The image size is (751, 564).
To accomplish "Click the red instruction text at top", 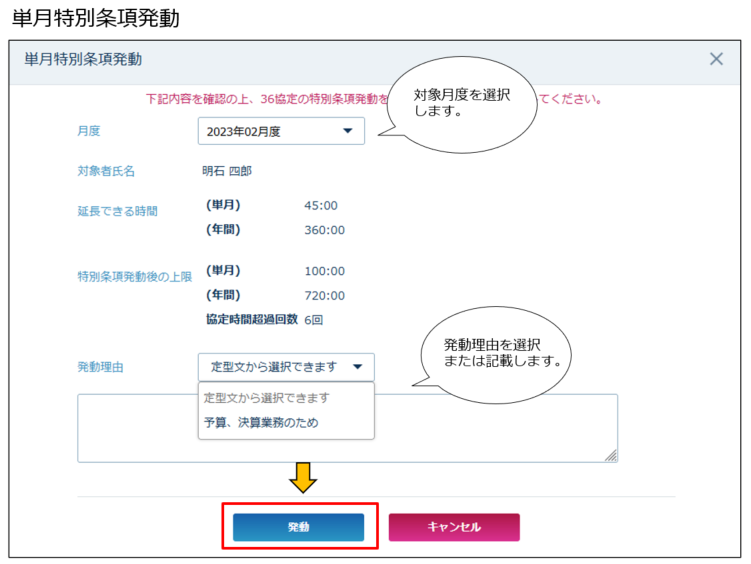I will [260, 99].
